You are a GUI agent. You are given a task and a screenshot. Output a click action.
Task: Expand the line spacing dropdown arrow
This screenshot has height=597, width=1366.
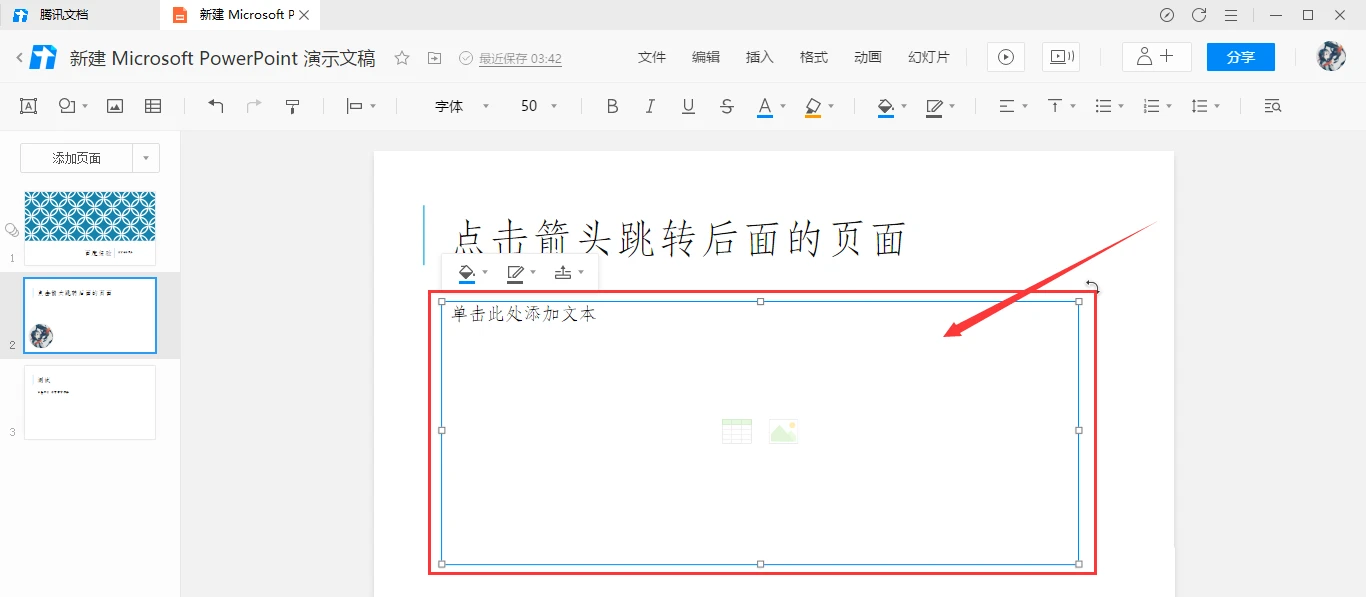[1217, 106]
